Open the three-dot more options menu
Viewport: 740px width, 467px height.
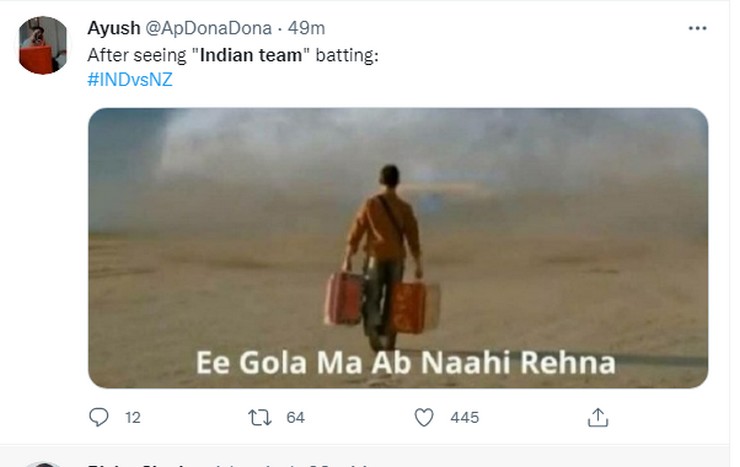pos(697,29)
